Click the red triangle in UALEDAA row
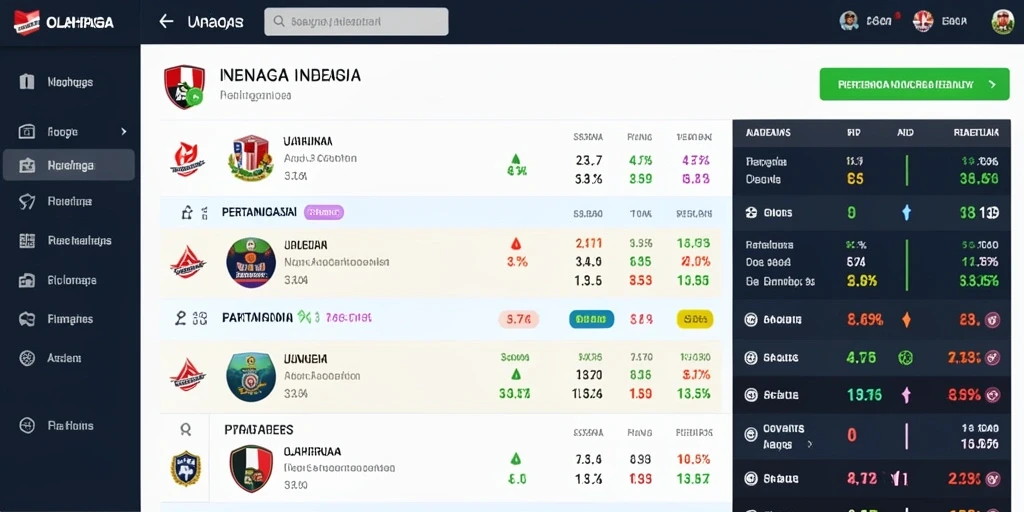Viewport: 1024px width, 512px height. pos(515,244)
